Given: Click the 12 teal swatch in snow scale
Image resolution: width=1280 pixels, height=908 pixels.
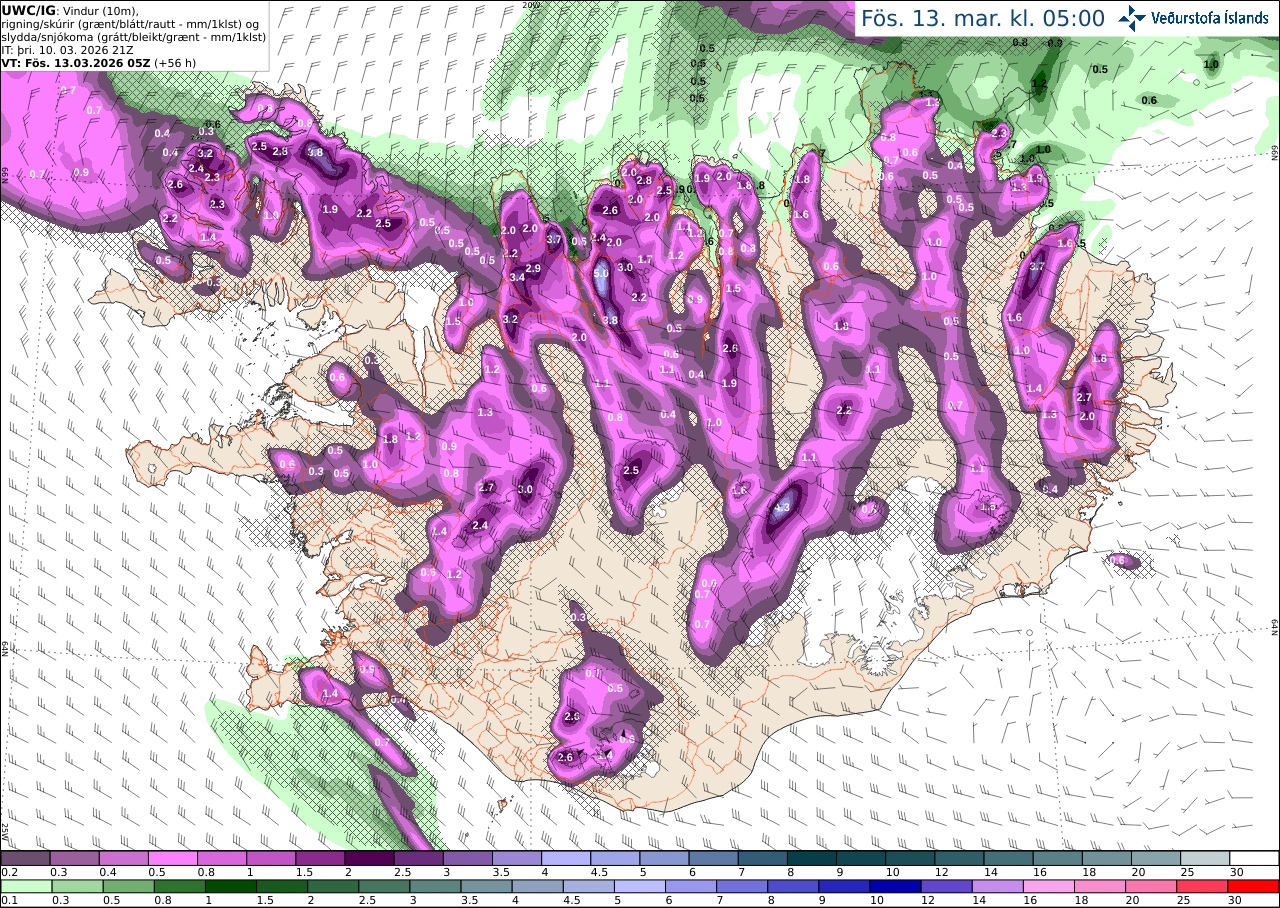Looking at the screenshot, I should click(960, 858).
